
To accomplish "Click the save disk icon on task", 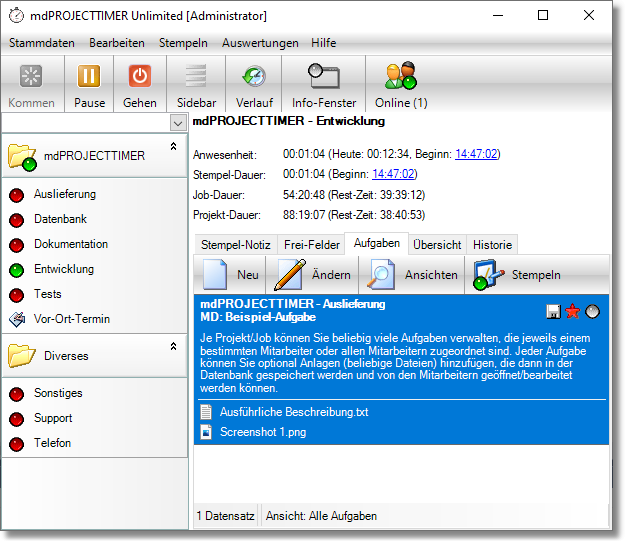I will [553, 311].
